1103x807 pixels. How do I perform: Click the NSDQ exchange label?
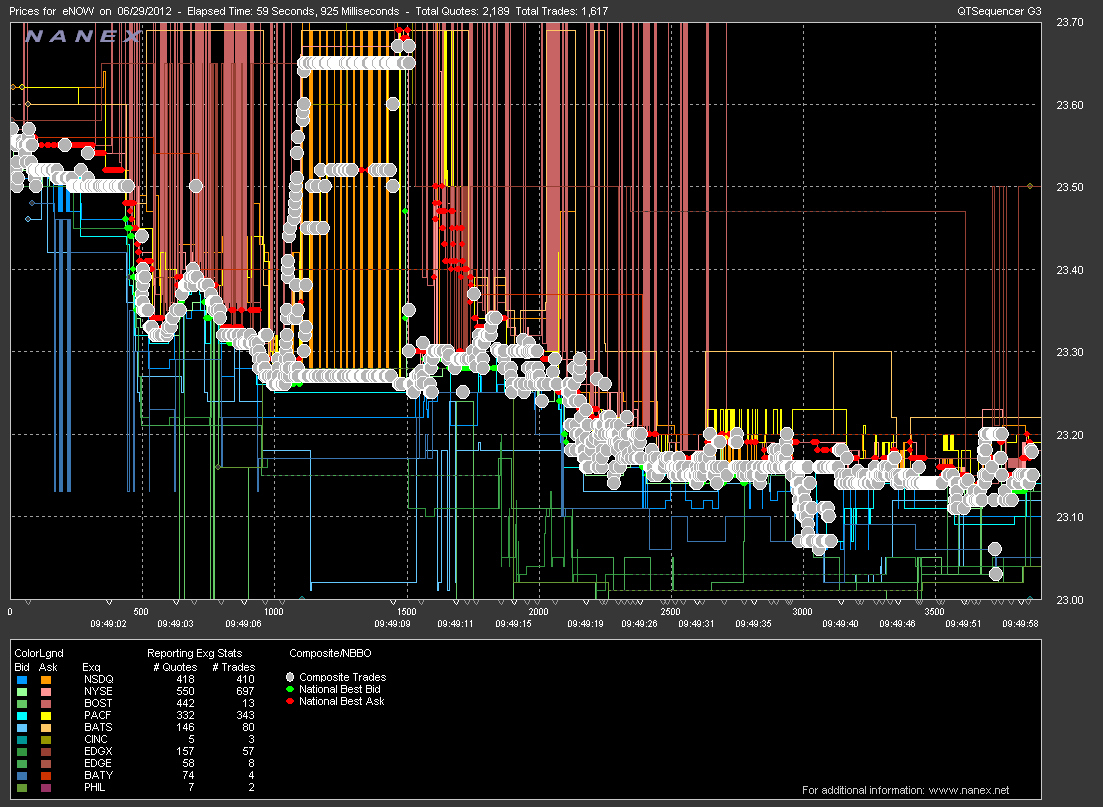98,680
